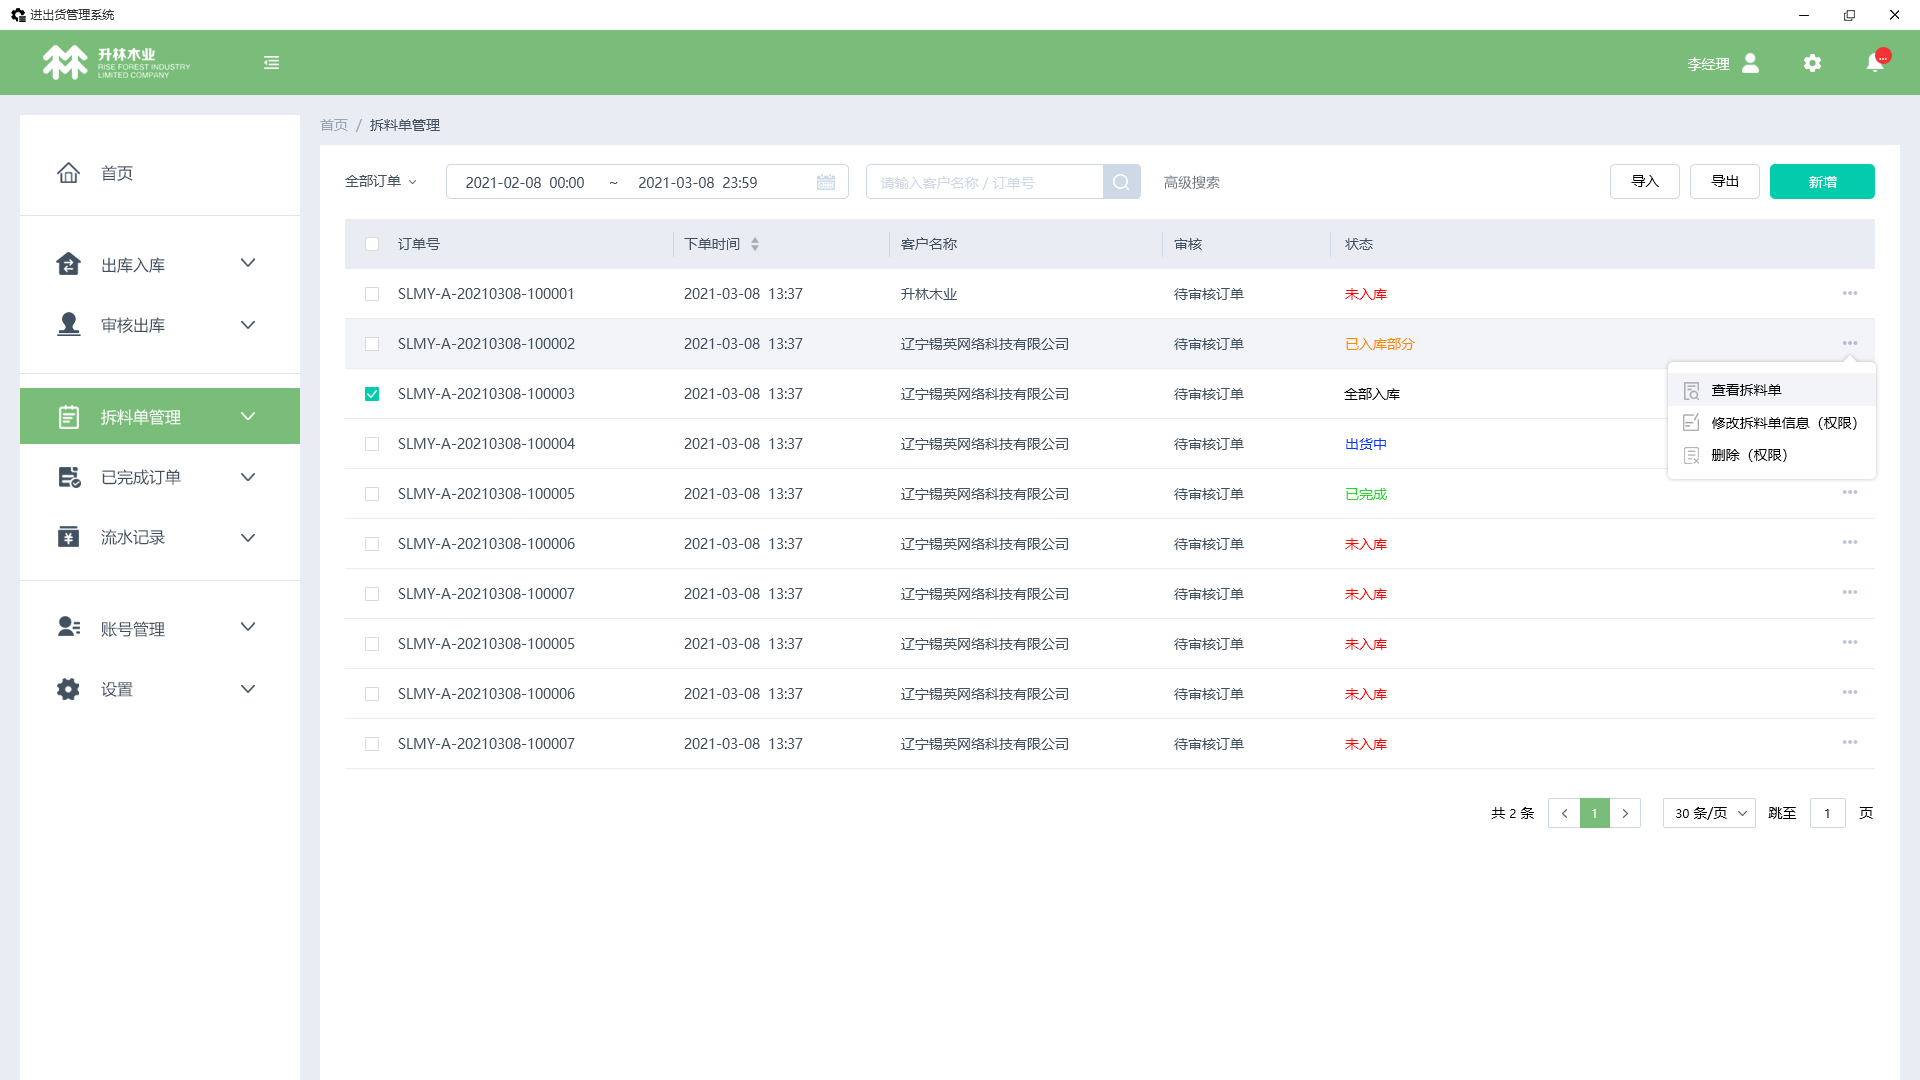Open 高级搜索 advanced search
The width and height of the screenshot is (1920, 1080).
point(1191,182)
